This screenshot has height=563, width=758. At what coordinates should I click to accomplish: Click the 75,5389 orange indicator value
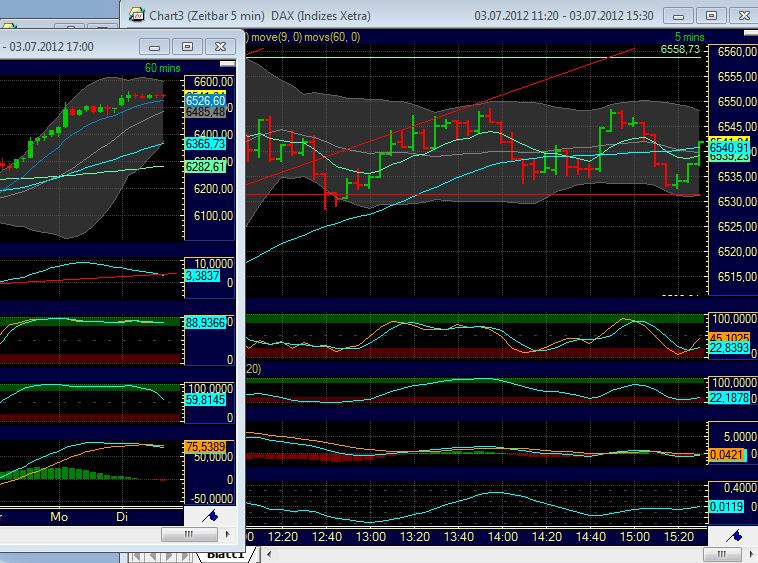click(205, 447)
